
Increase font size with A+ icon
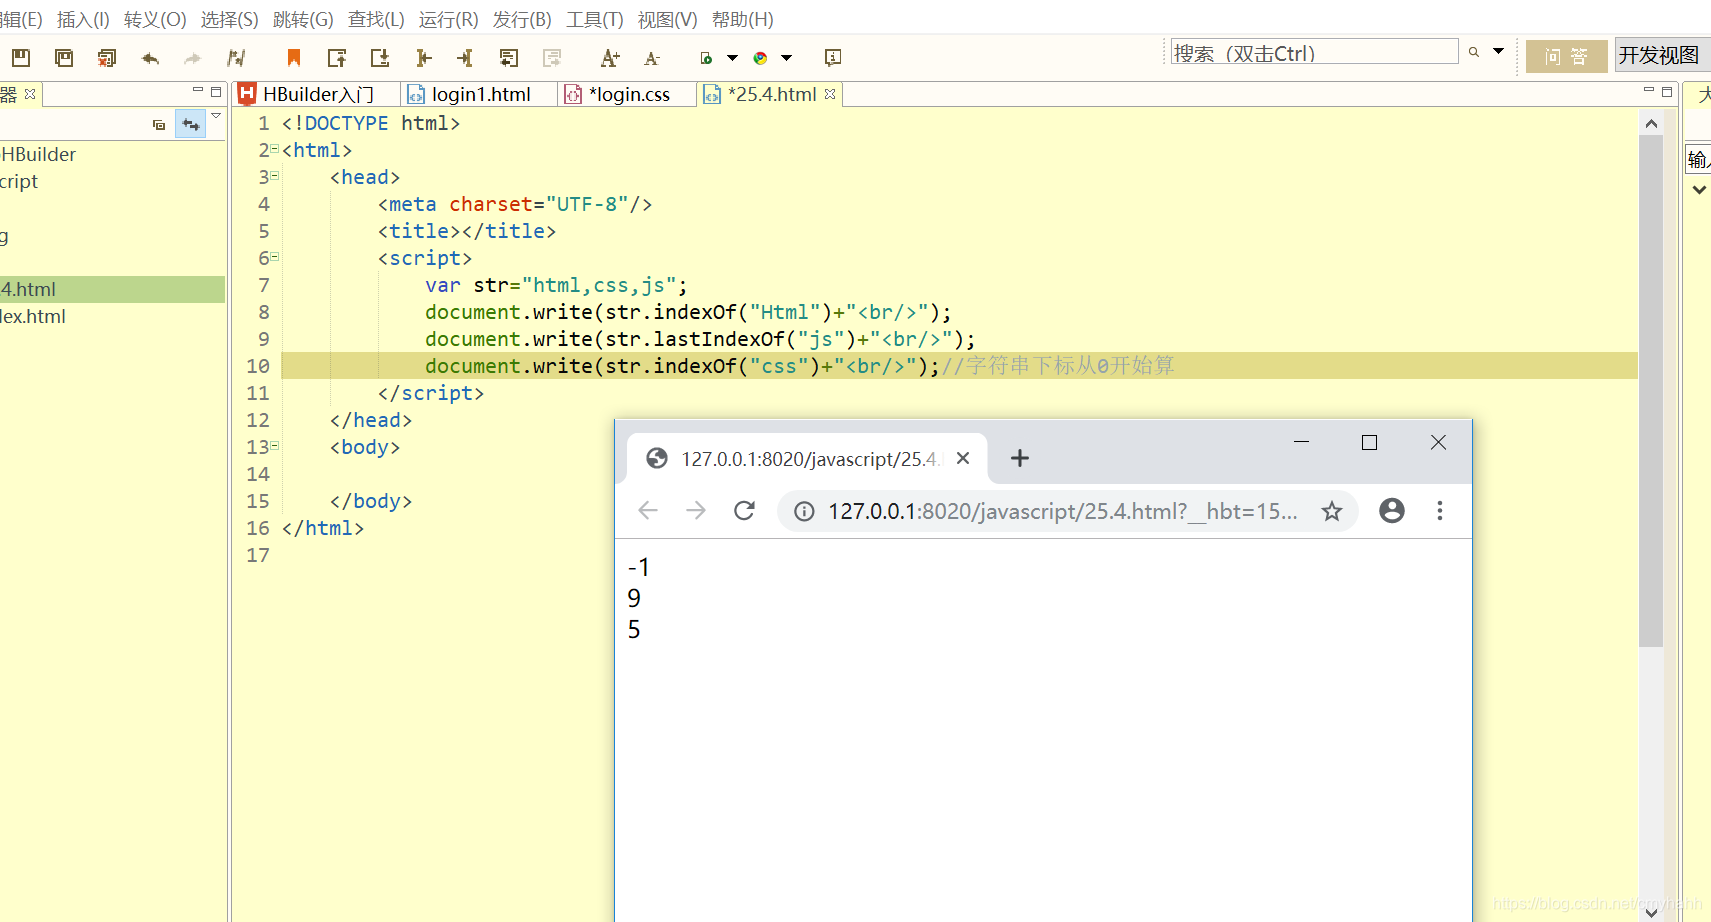click(610, 58)
